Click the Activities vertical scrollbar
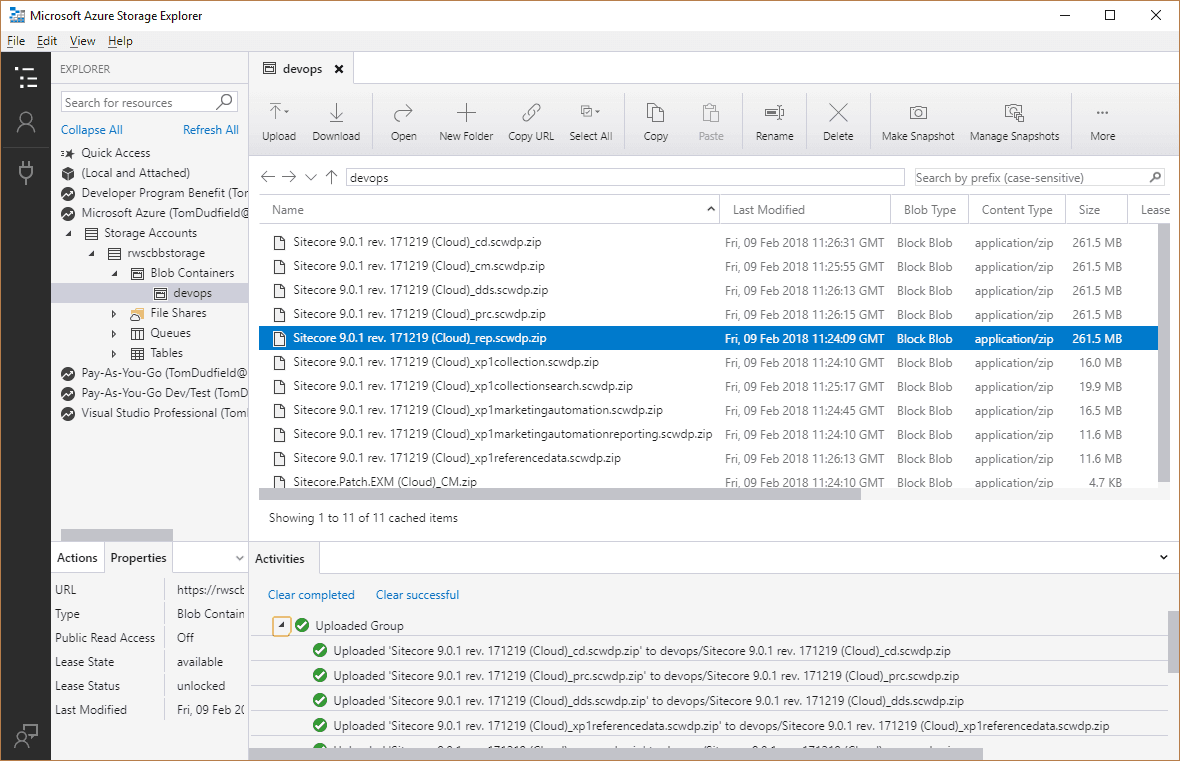The width and height of the screenshot is (1180, 761). [1173, 641]
